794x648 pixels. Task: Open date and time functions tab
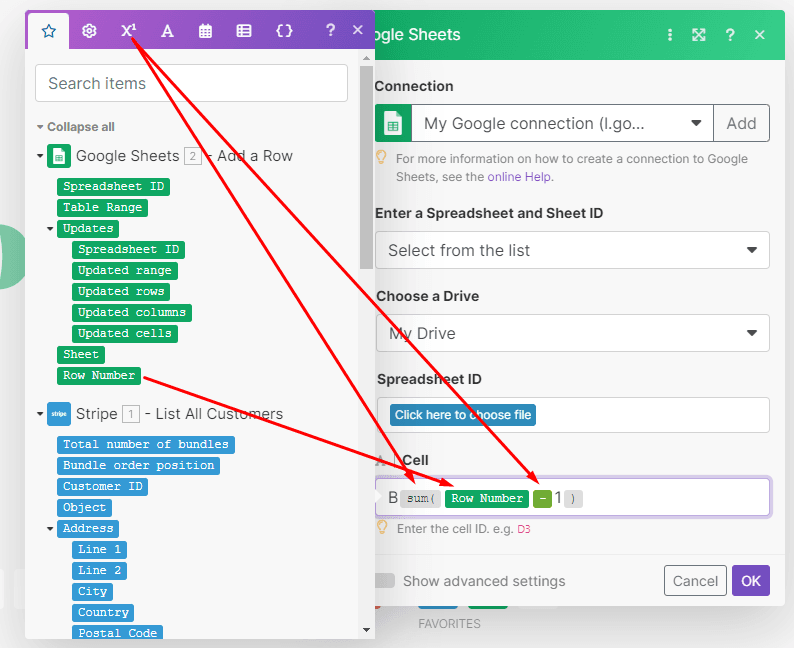pyautogui.click(x=205, y=31)
